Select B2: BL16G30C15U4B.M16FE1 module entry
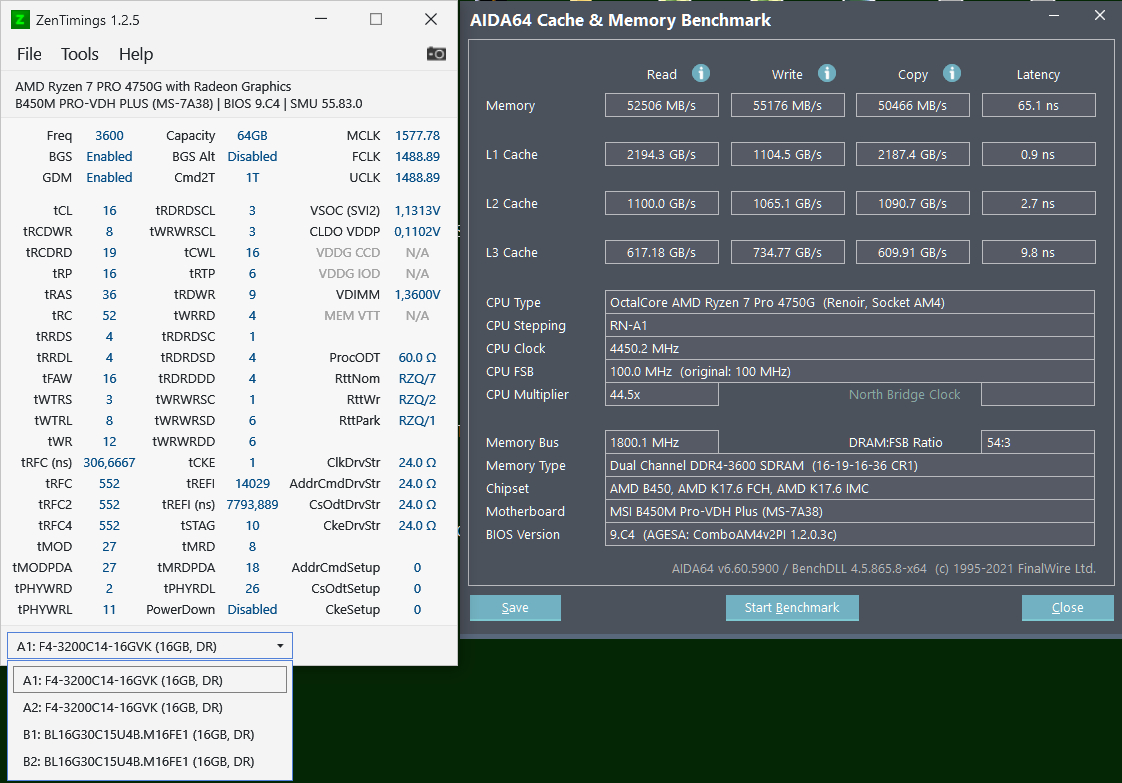The width and height of the screenshot is (1122, 783). point(150,762)
